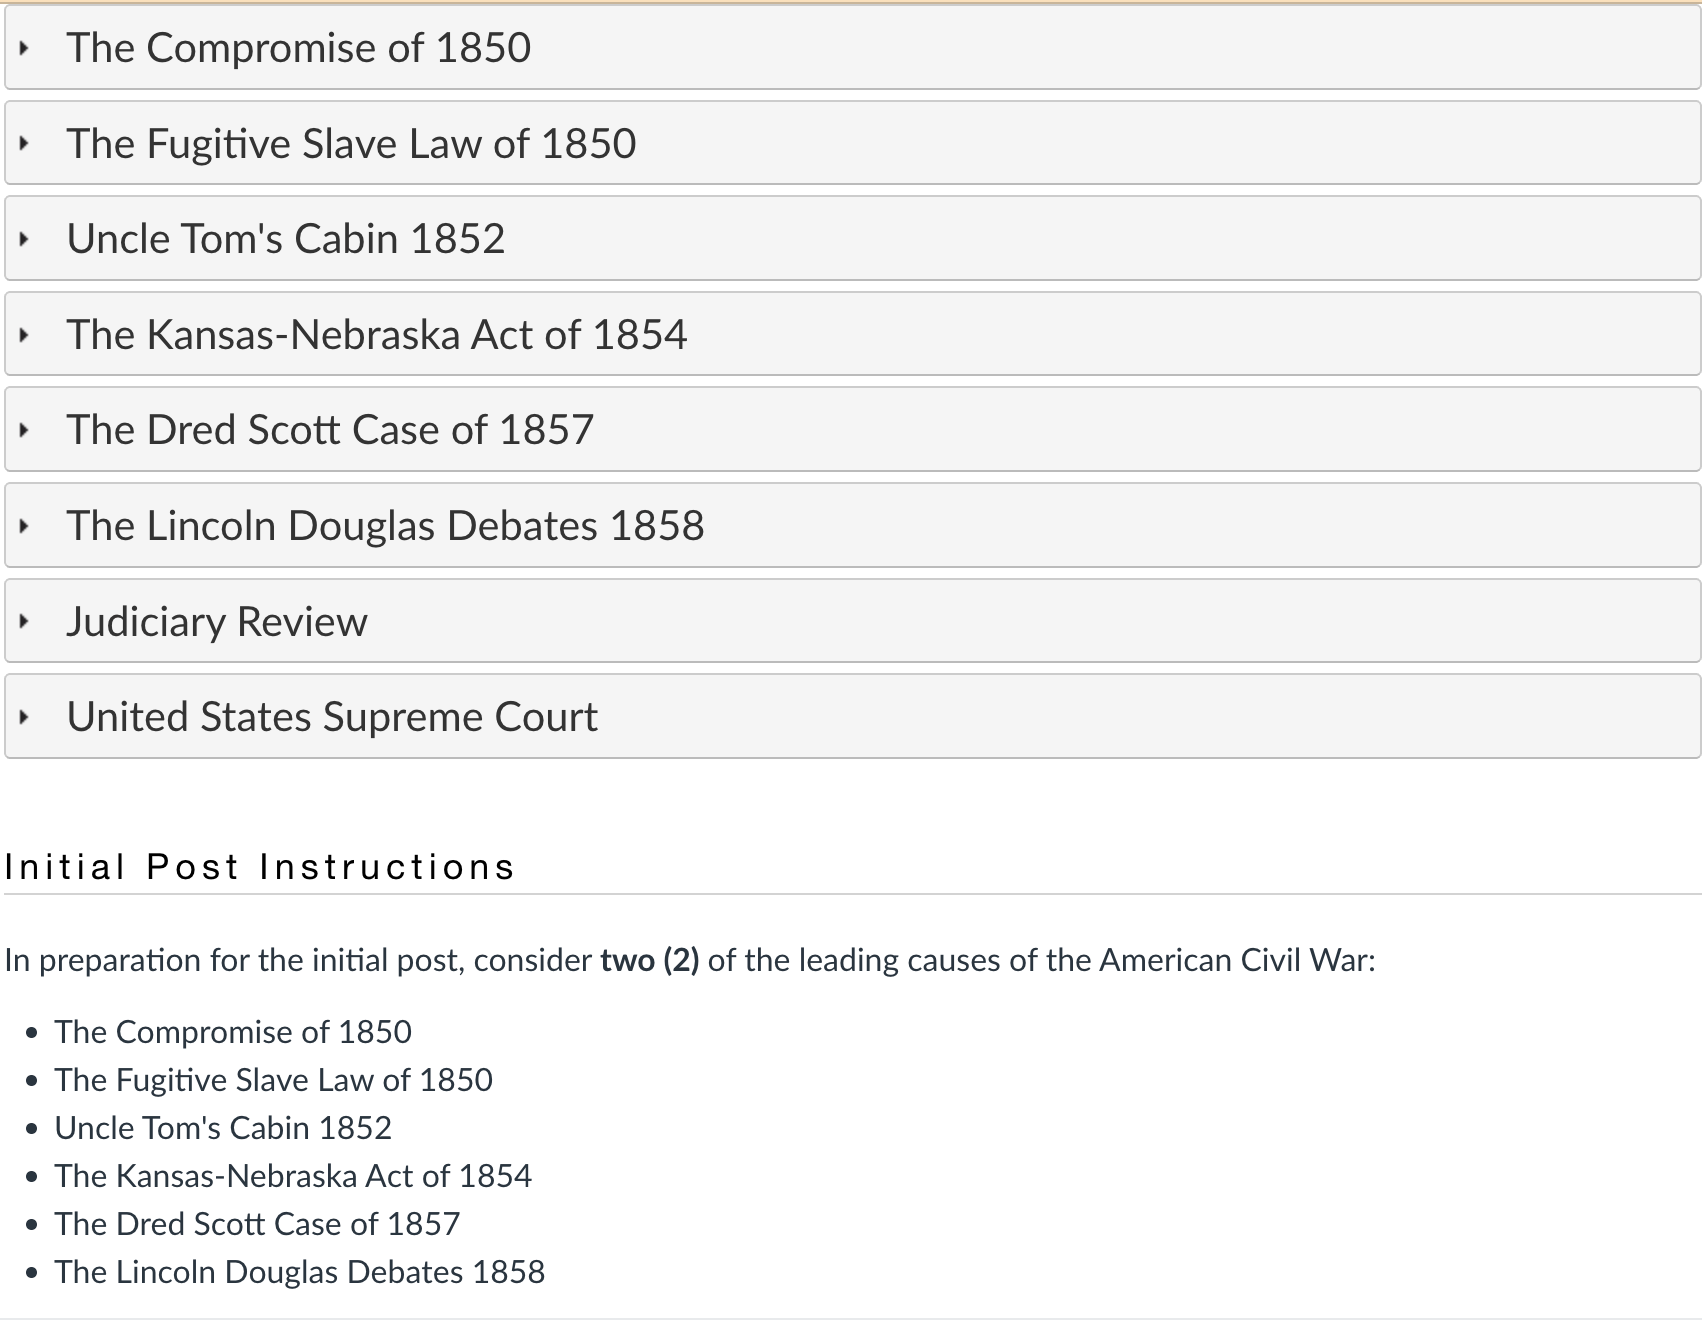Expand the Lincoln Douglas Debates arrow
The image size is (1702, 1326).
tap(24, 526)
